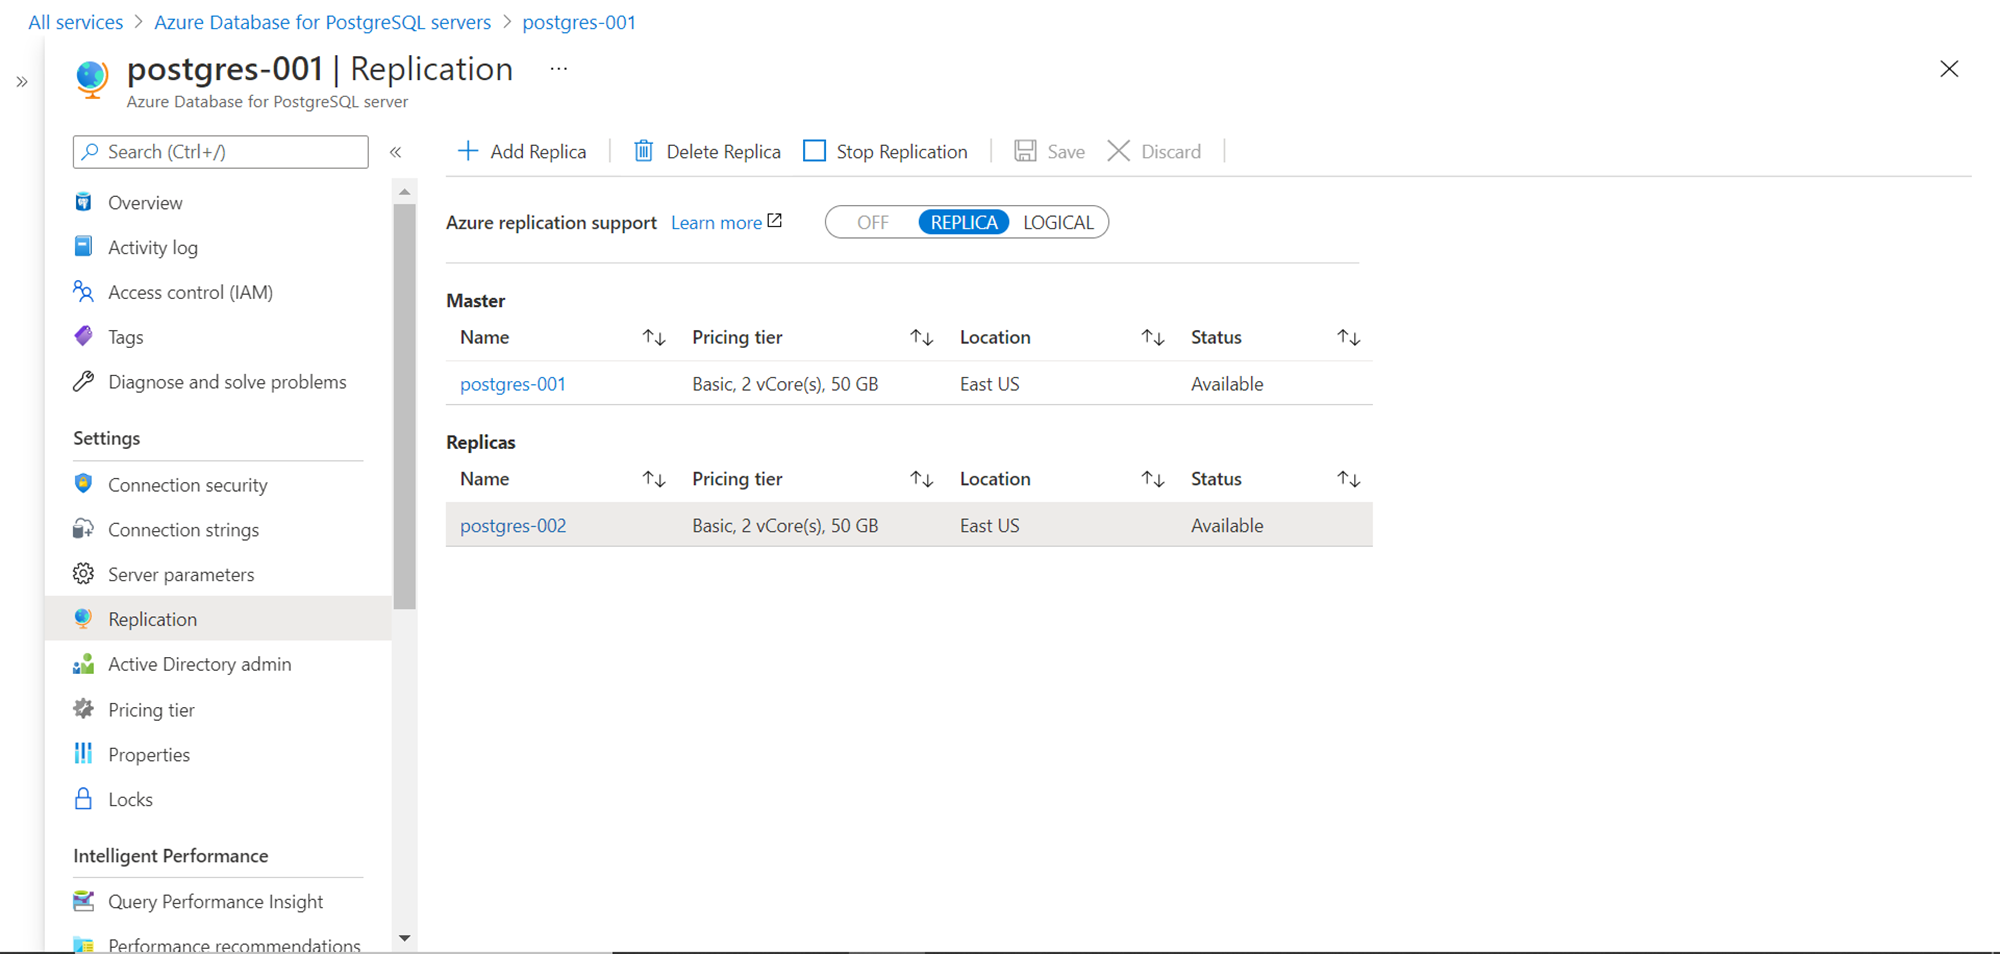
Task: Click the Delete Replica button label
Action: (x=723, y=152)
